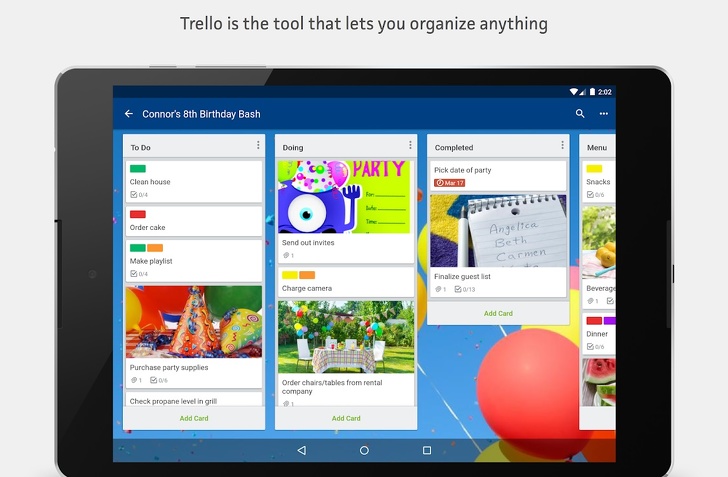Open board search with the magnifier icon
This screenshot has height=477, width=728.
click(x=580, y=114)
